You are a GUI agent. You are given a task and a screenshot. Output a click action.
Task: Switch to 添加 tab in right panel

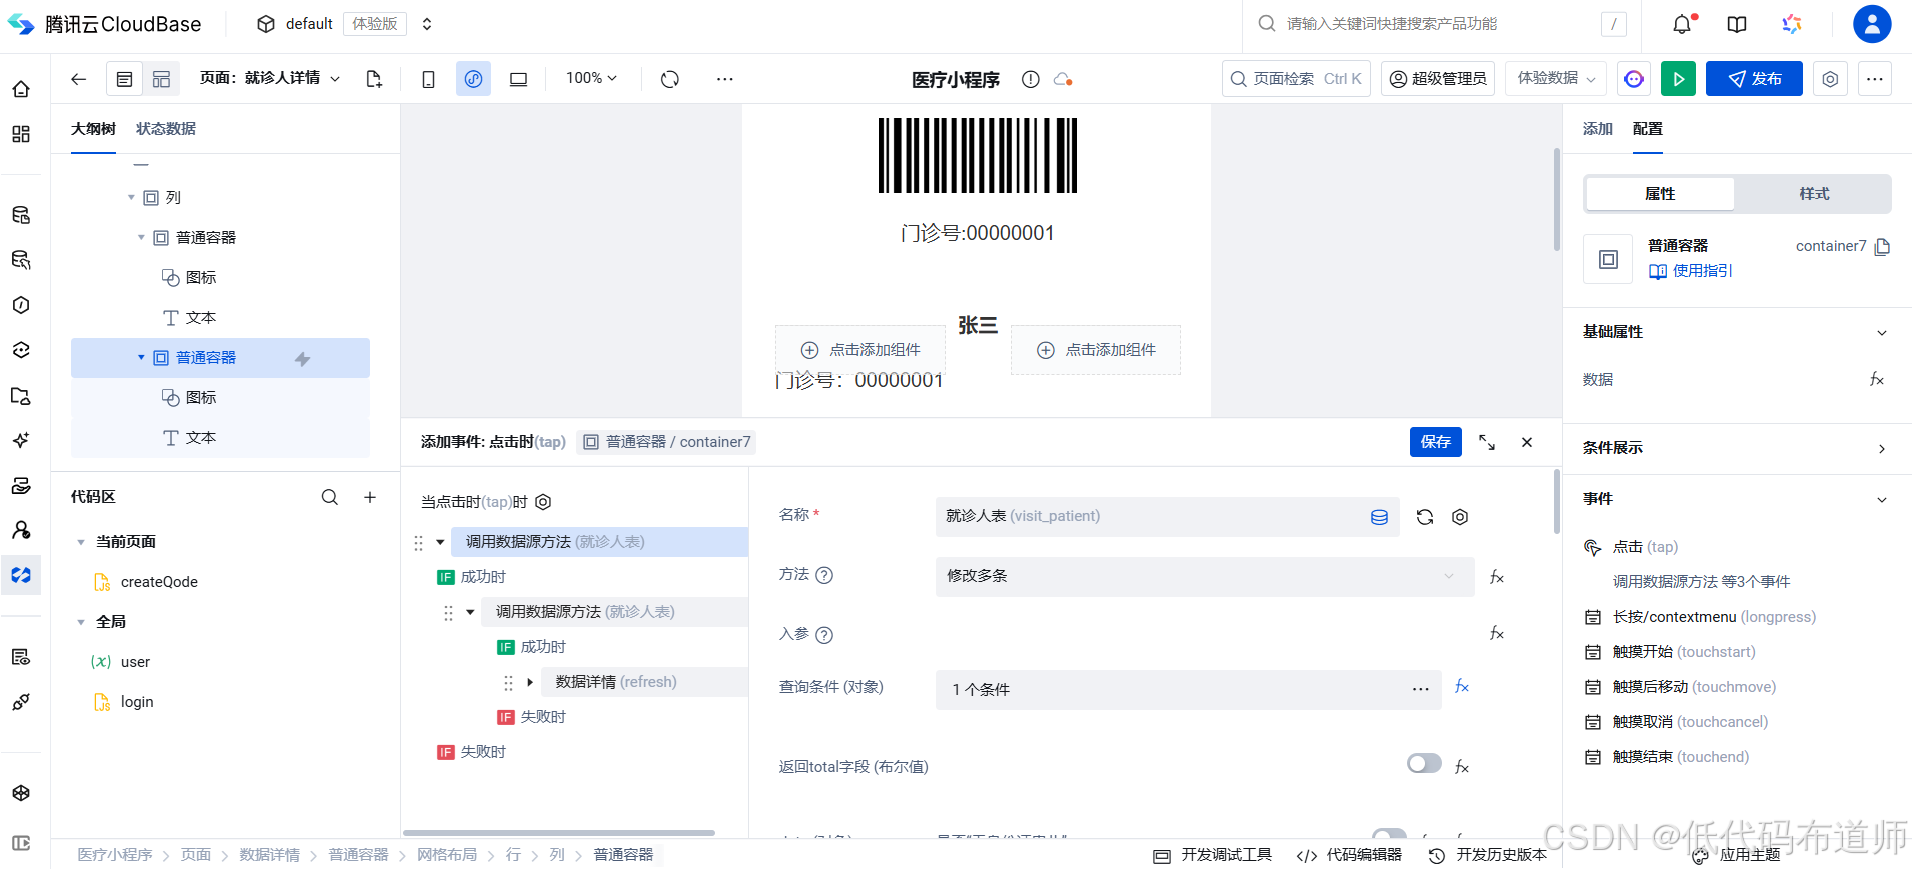(x=1598, y=129)
